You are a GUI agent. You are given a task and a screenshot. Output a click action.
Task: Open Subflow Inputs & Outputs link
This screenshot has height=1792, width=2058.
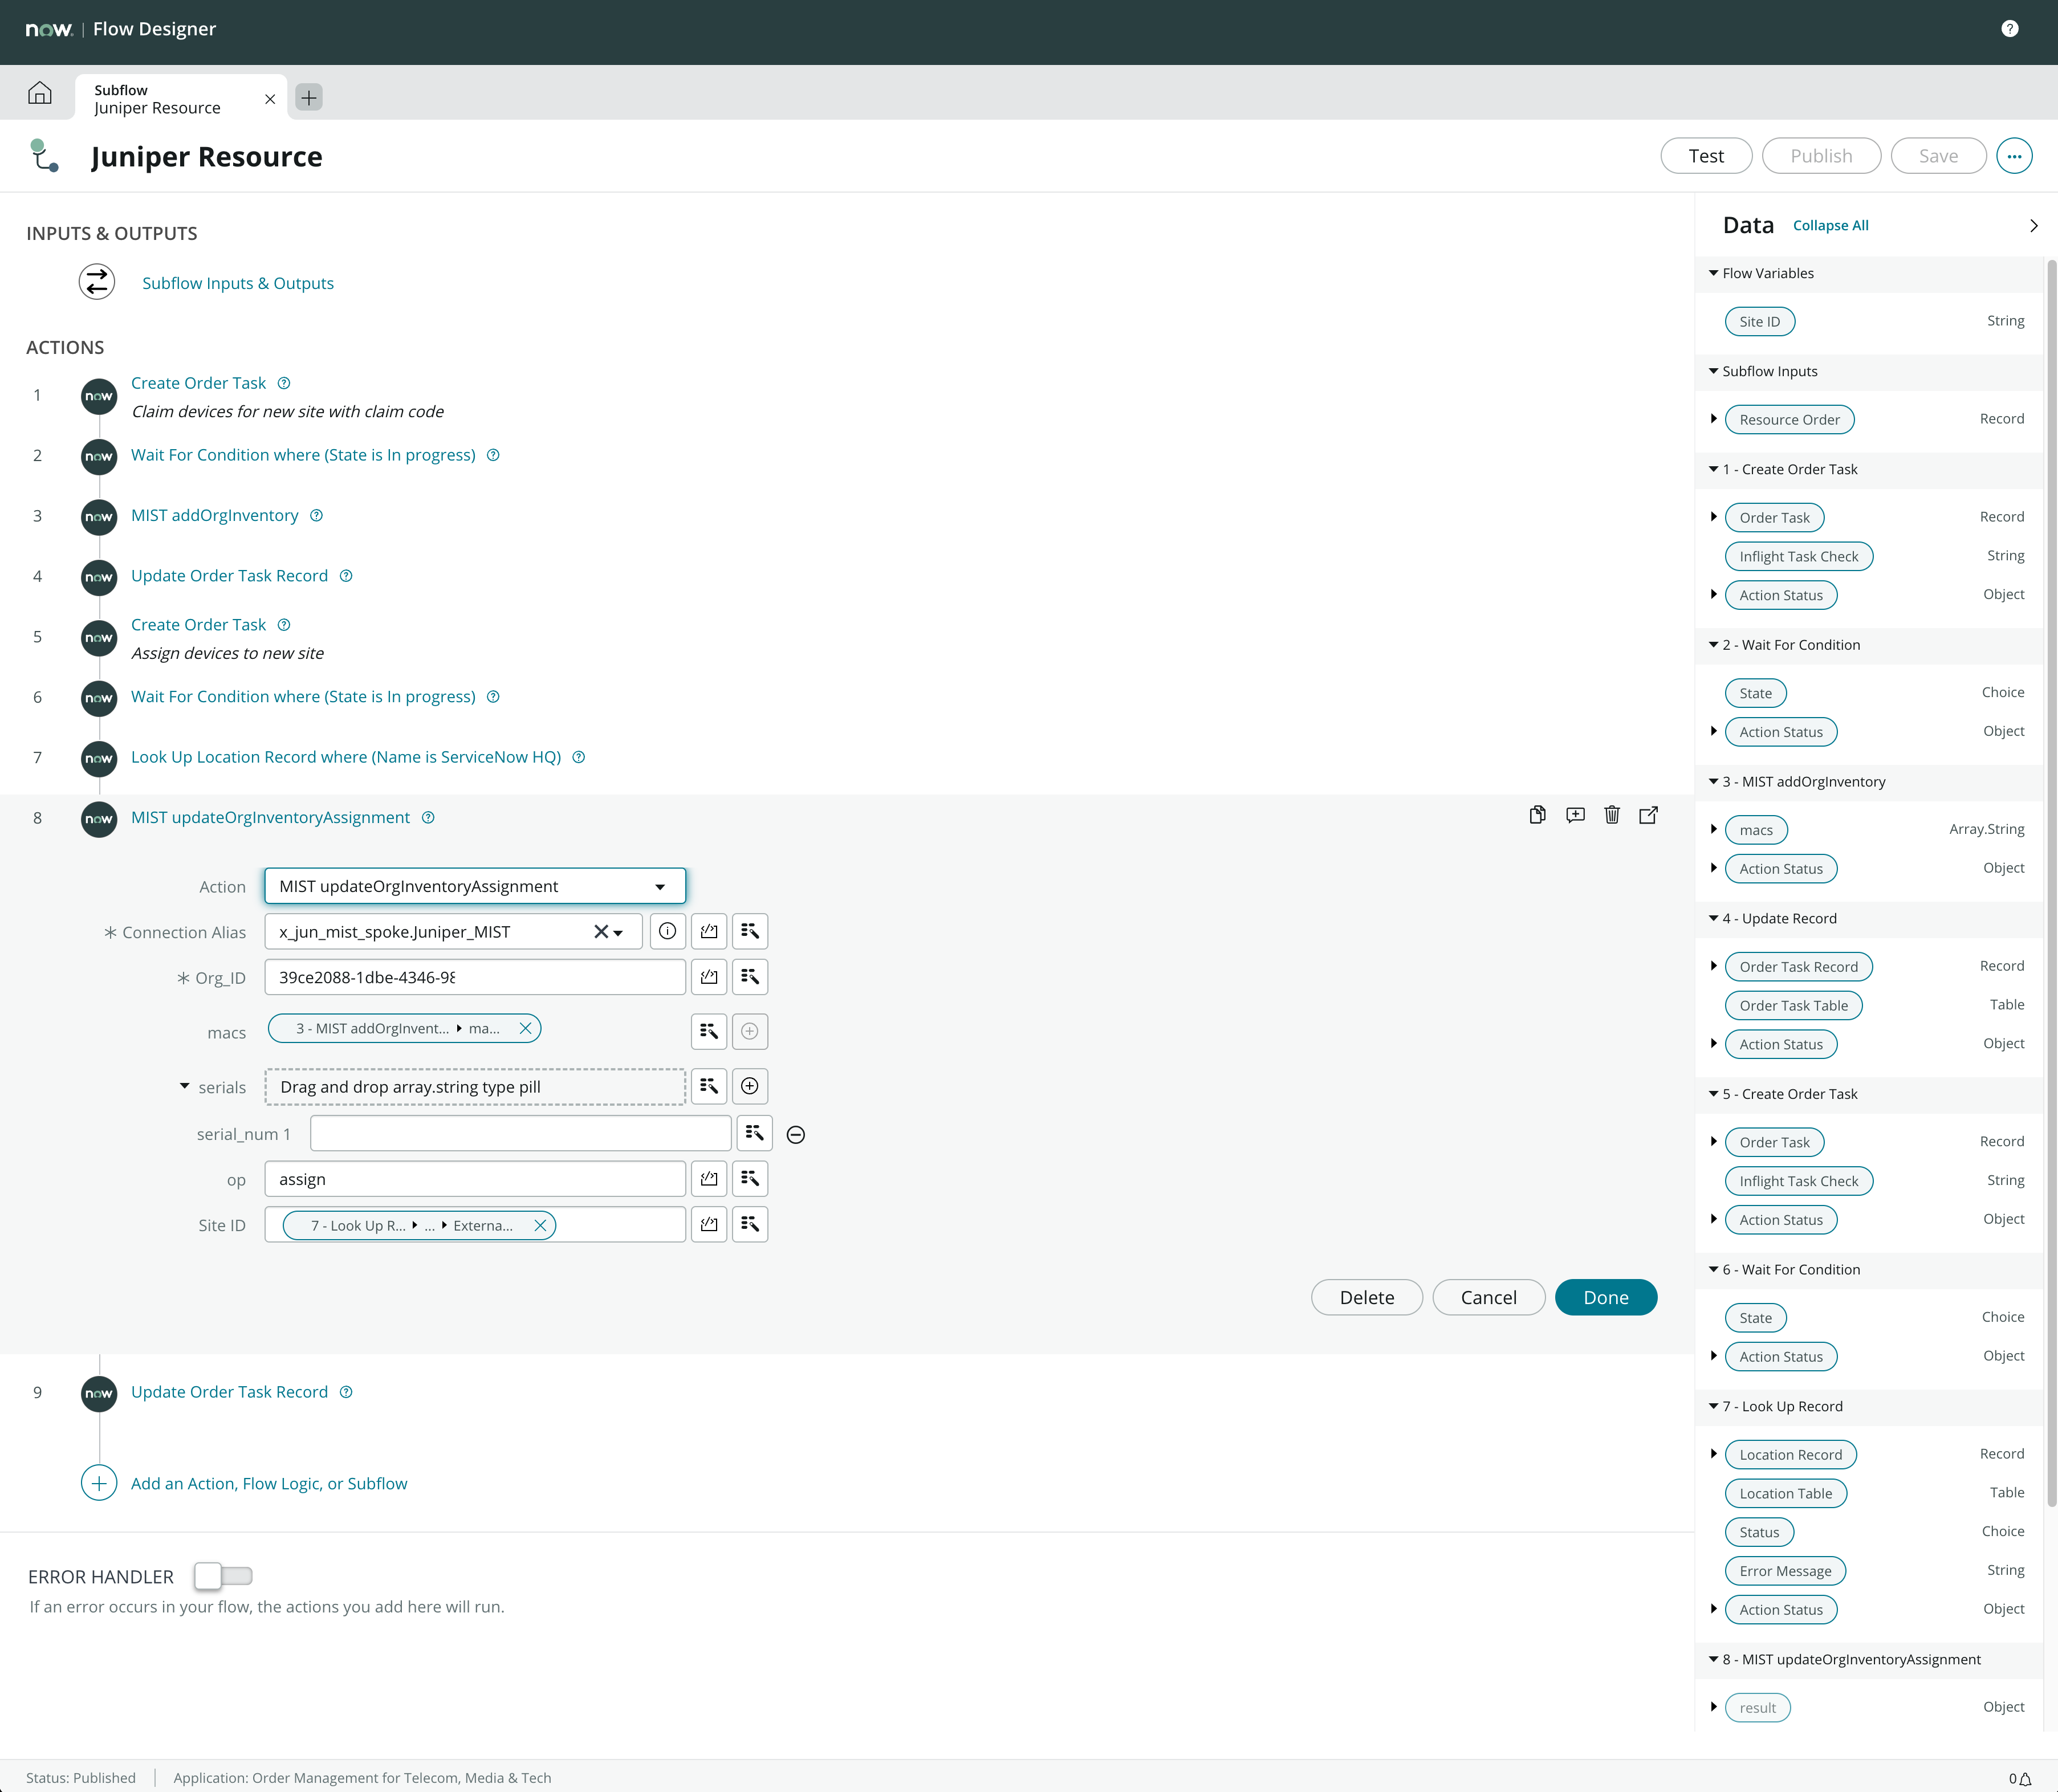[x=238, y=283]
